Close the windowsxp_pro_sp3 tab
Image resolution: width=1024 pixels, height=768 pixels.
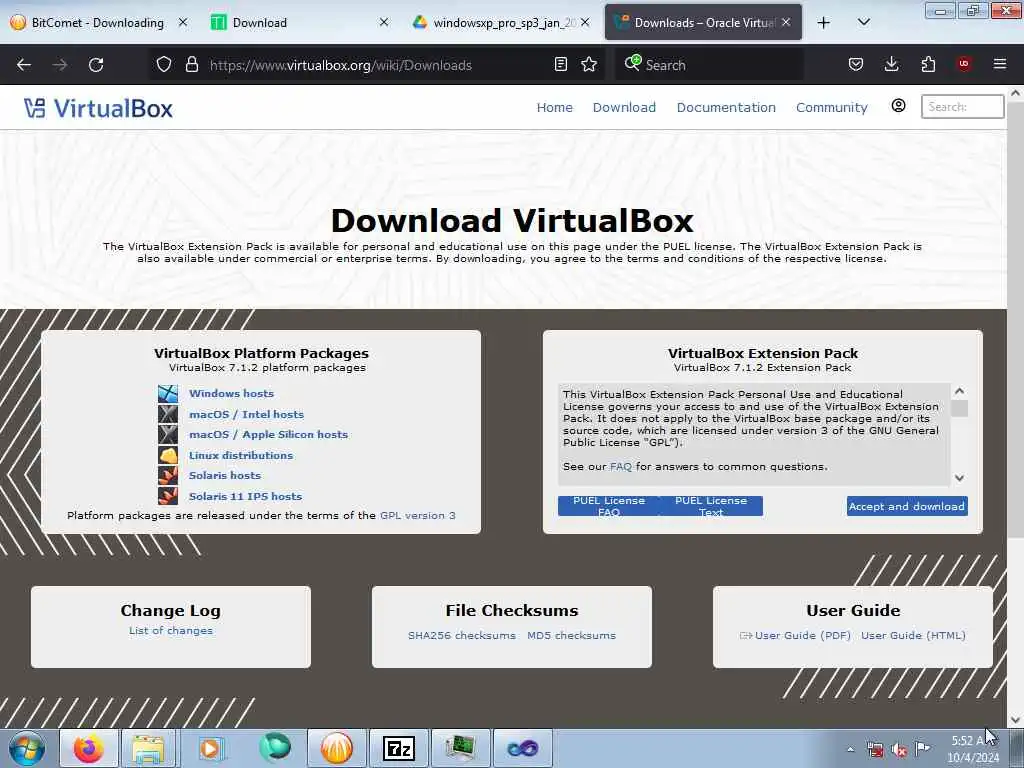[585, 22]
